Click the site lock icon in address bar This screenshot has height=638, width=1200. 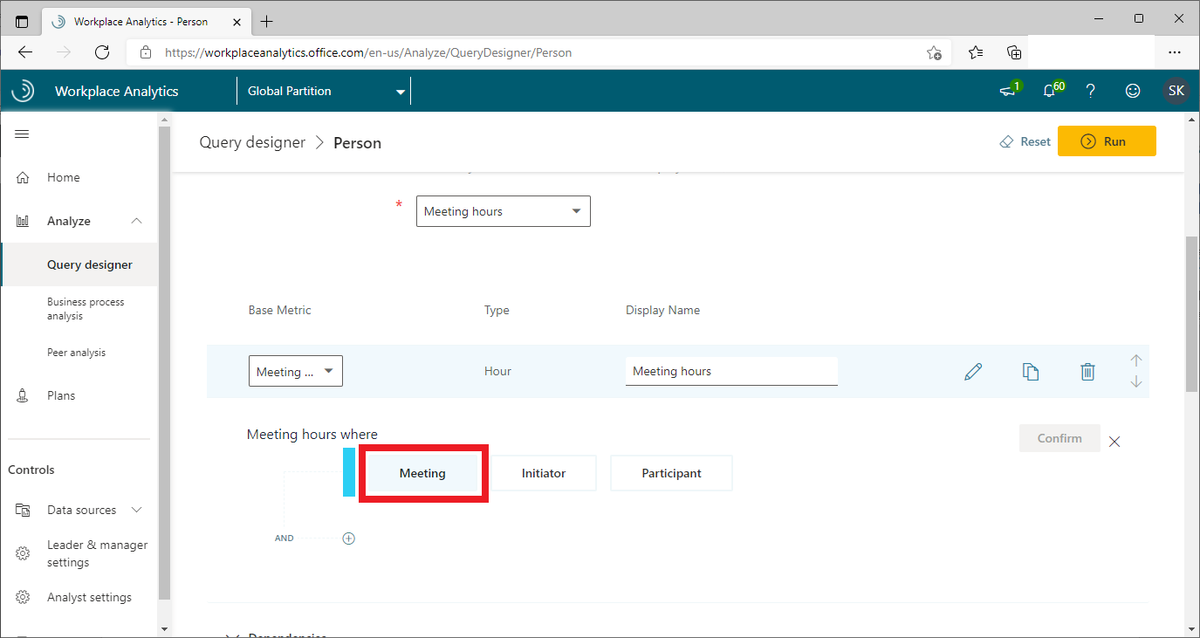pos(145,52)
